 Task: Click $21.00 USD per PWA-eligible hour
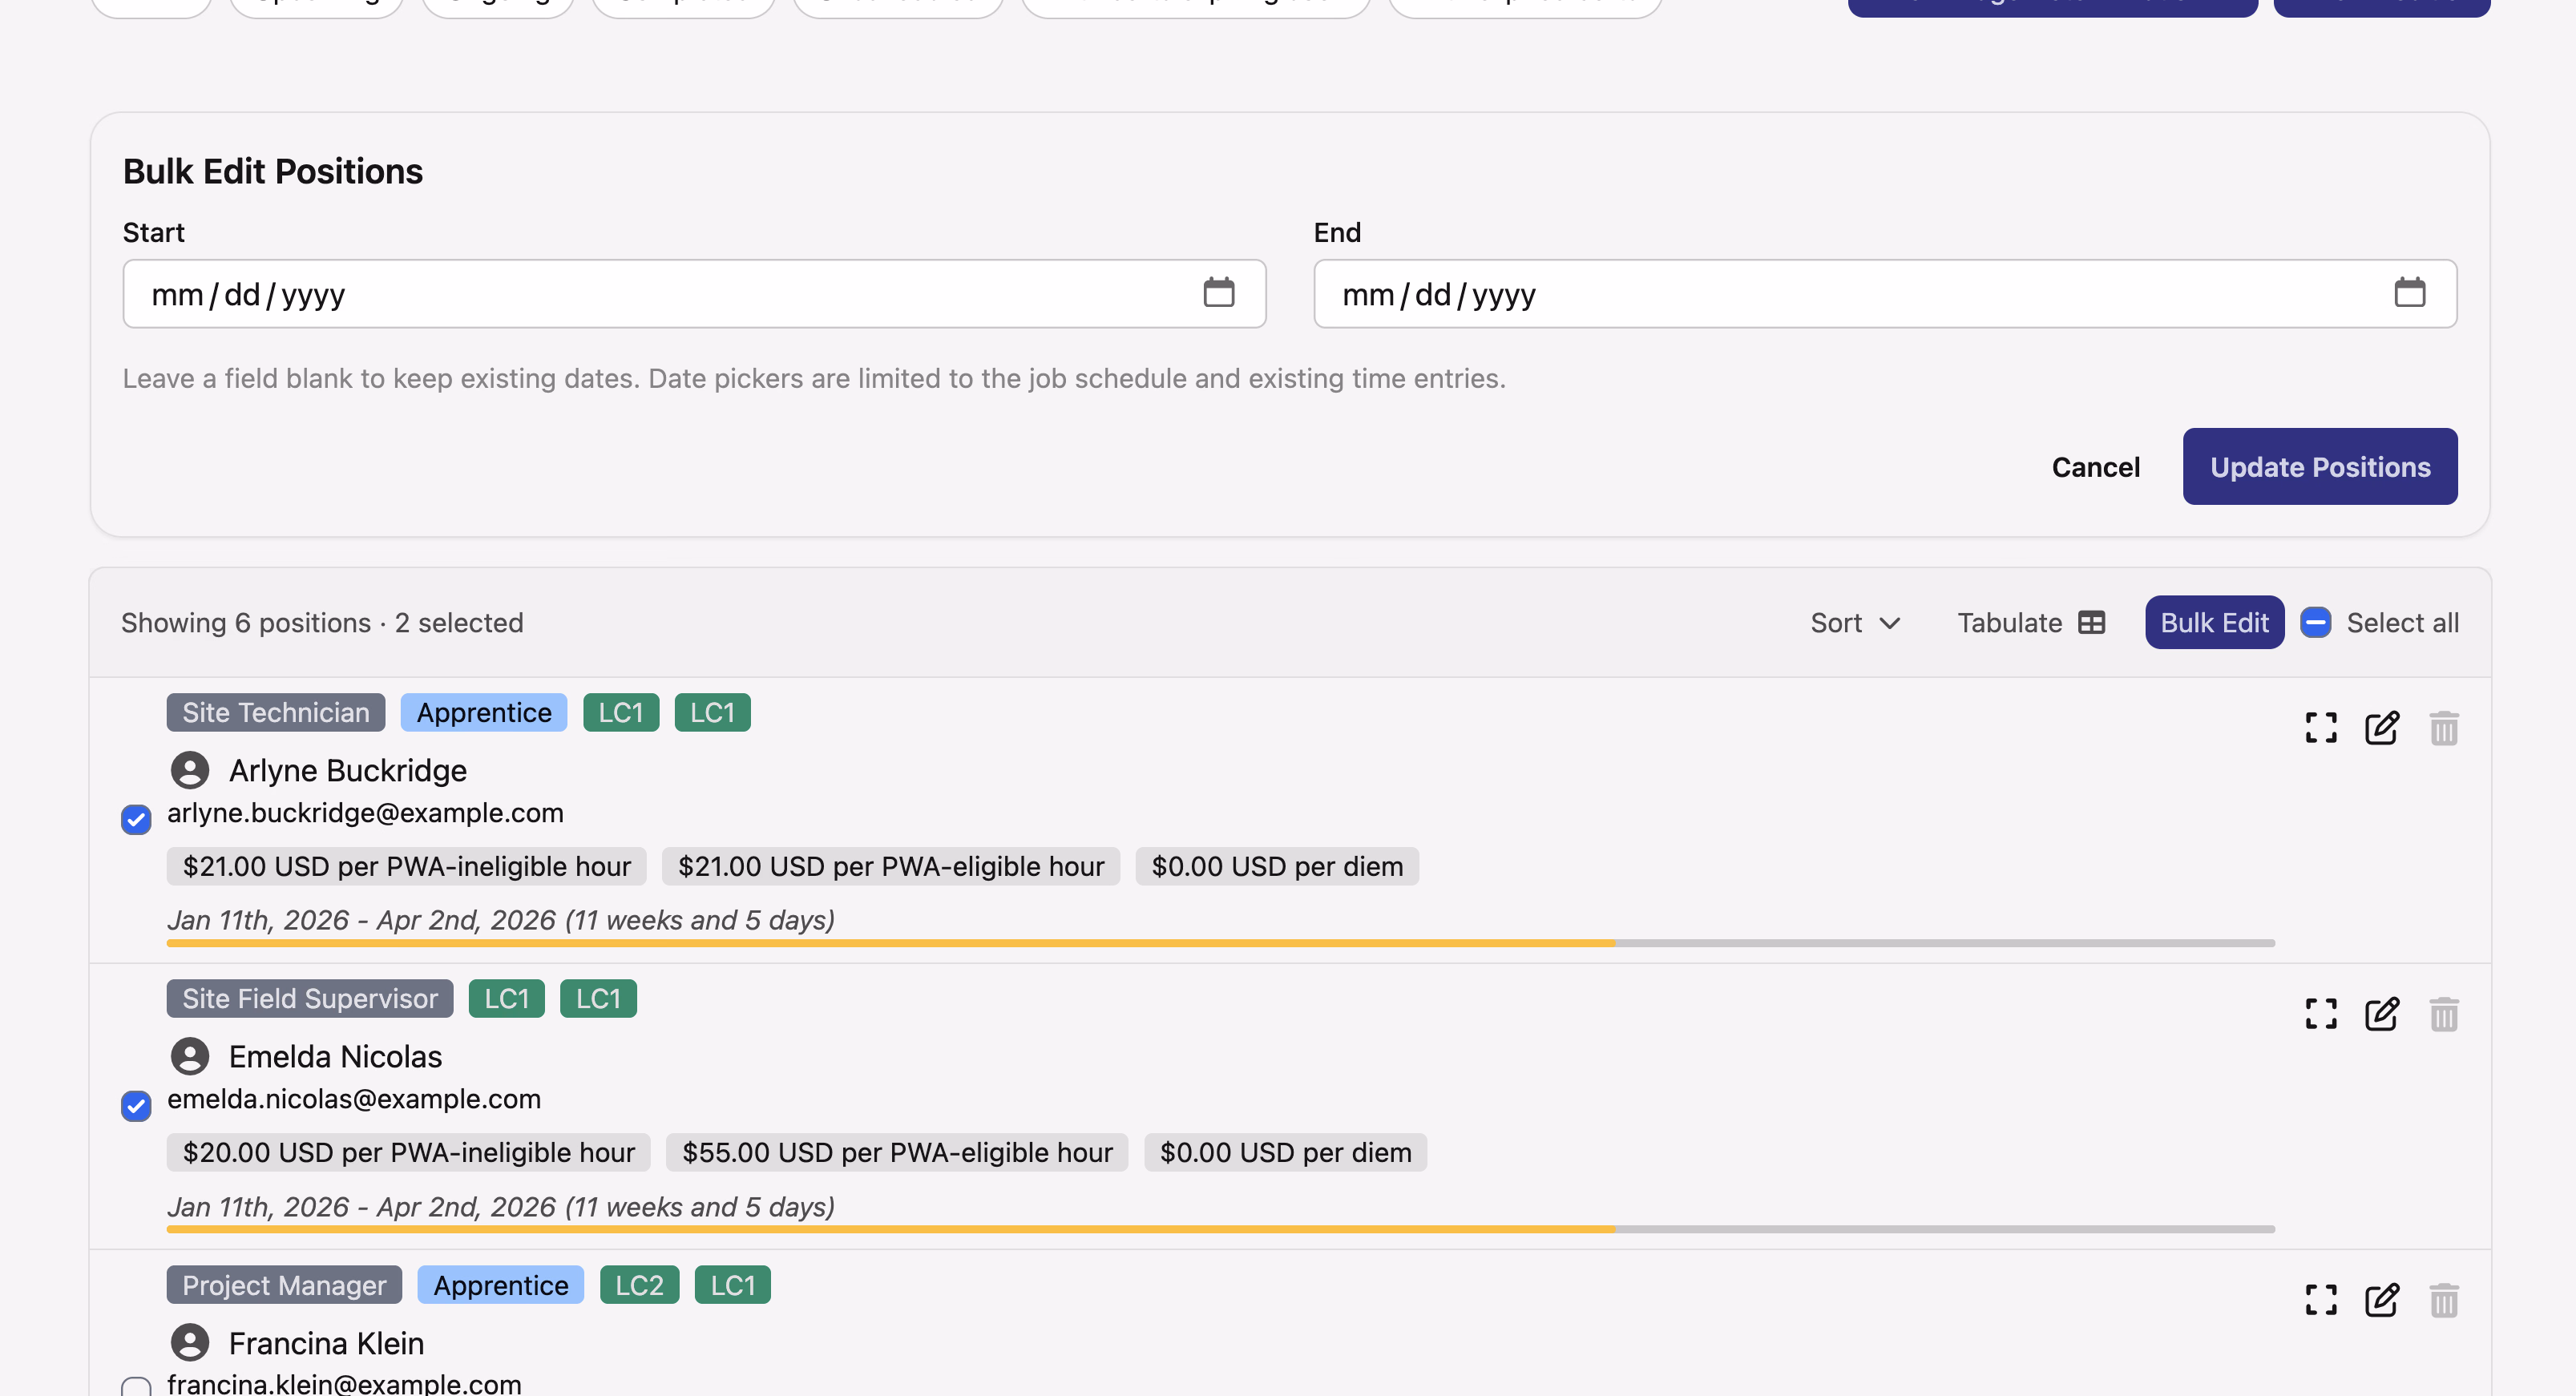tap(891, 866)
